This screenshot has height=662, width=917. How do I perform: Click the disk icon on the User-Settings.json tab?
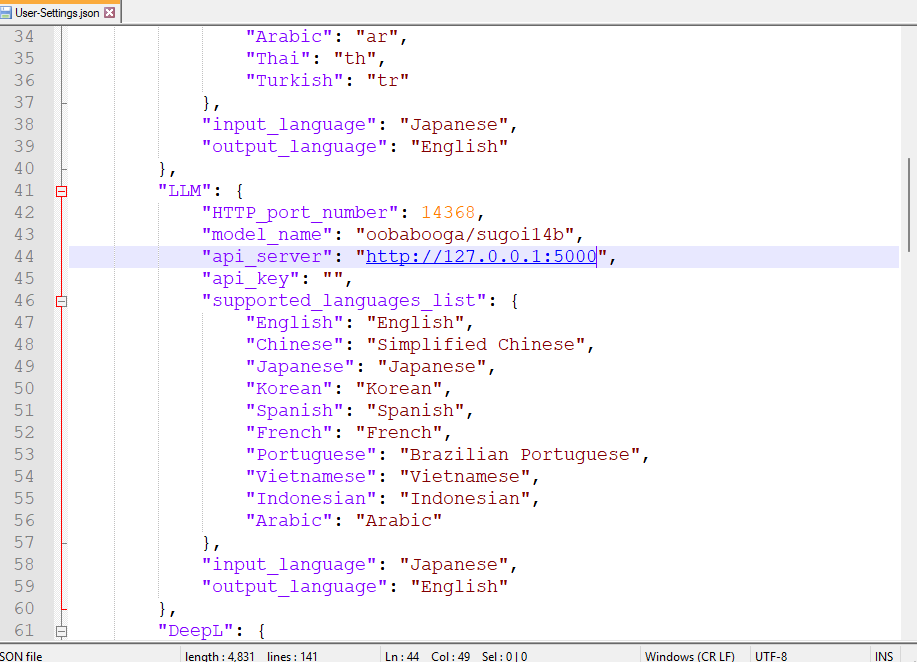(6, 12)
